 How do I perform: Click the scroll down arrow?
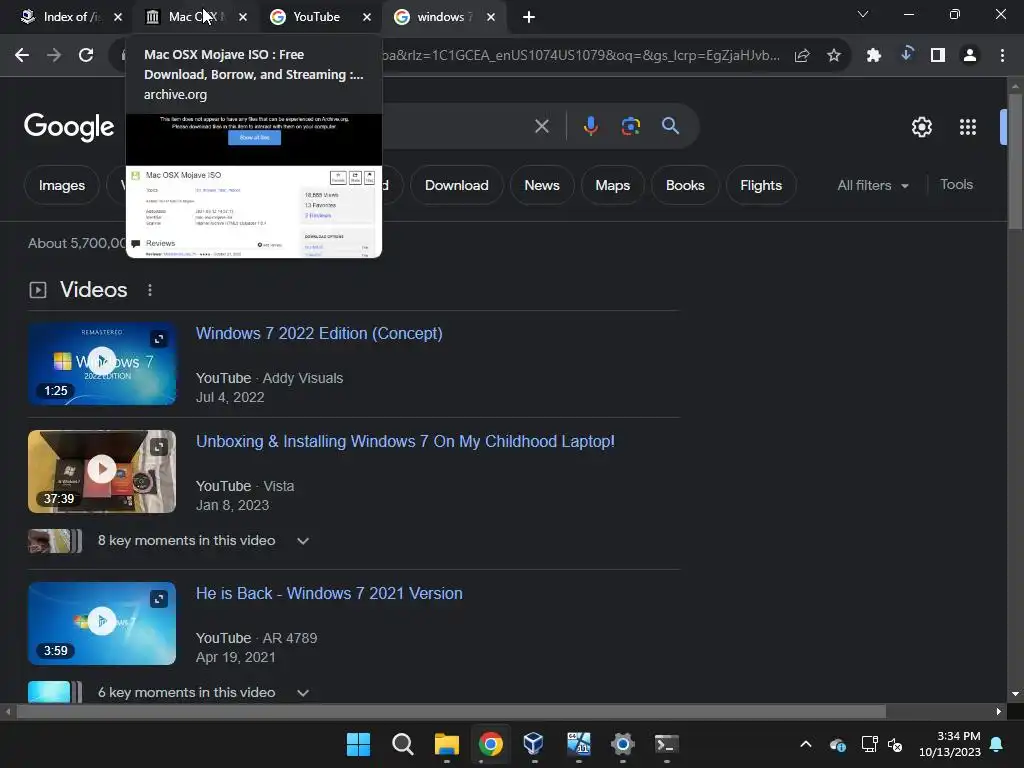1015,694
